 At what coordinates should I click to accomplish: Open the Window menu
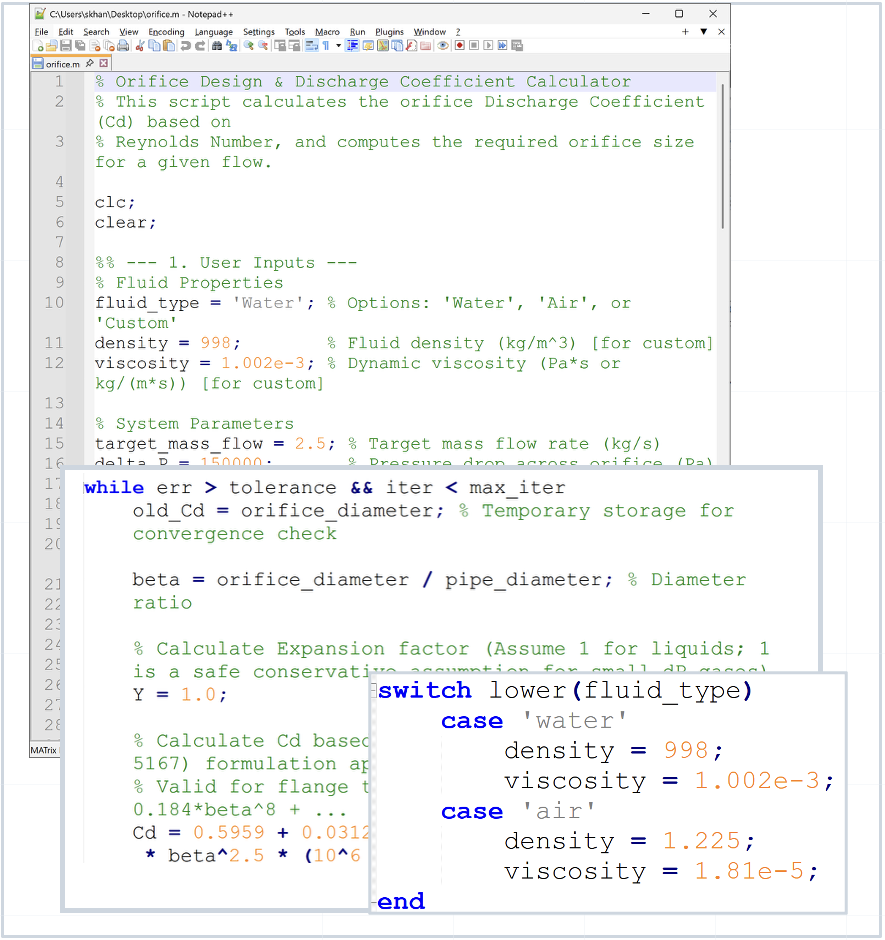point(429,32)
